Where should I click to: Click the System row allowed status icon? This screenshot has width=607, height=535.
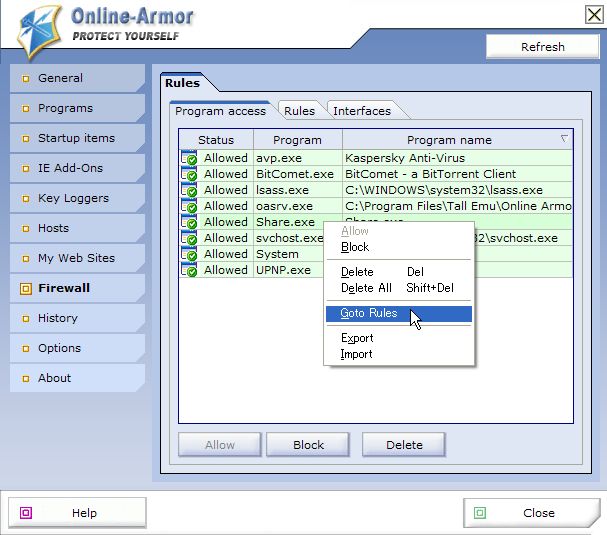[x=189, y=254]
